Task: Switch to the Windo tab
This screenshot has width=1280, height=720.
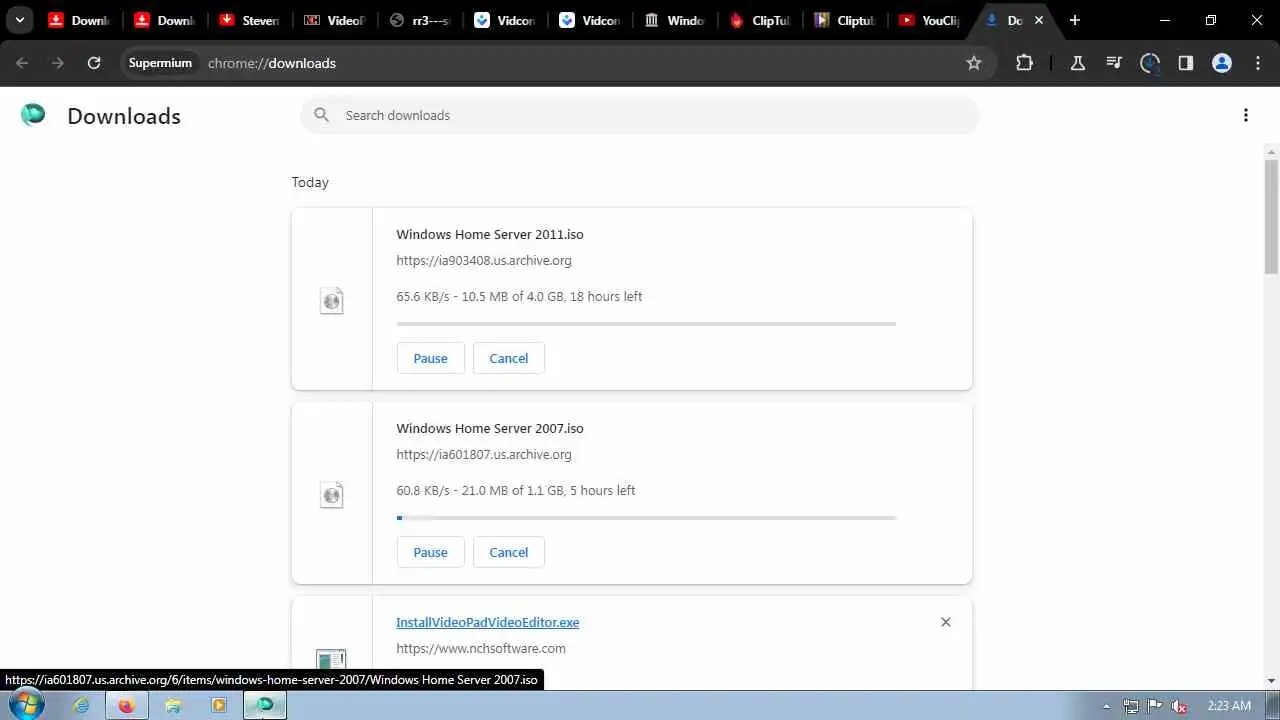Action: [x=676, y=20]
